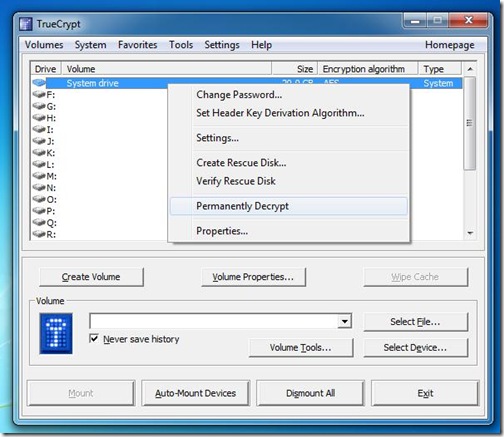Select the F: drive icon
Viewport: 504px width, 437px height.
(39, 95)
